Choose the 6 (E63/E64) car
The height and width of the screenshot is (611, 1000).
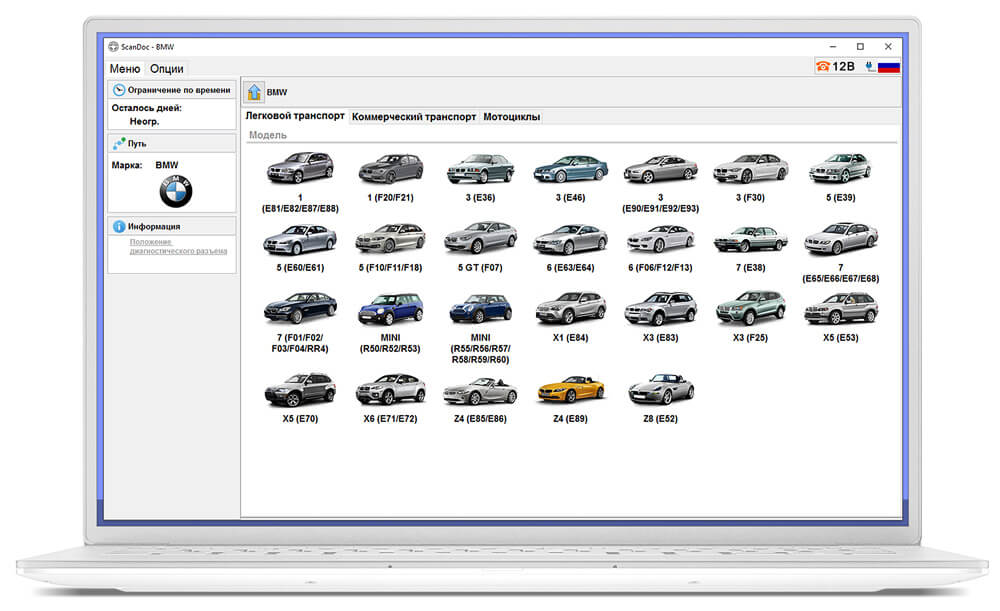(x=570, y=247)
